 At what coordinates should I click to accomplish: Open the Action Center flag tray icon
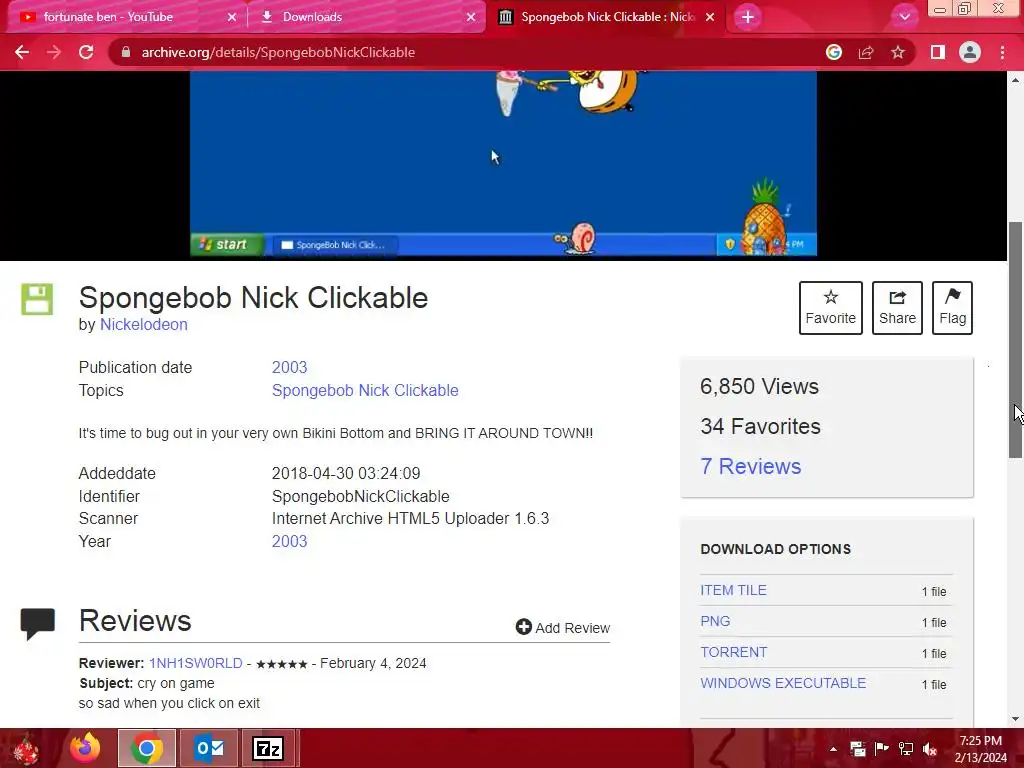pyautogui.click(x=882, y=749)
